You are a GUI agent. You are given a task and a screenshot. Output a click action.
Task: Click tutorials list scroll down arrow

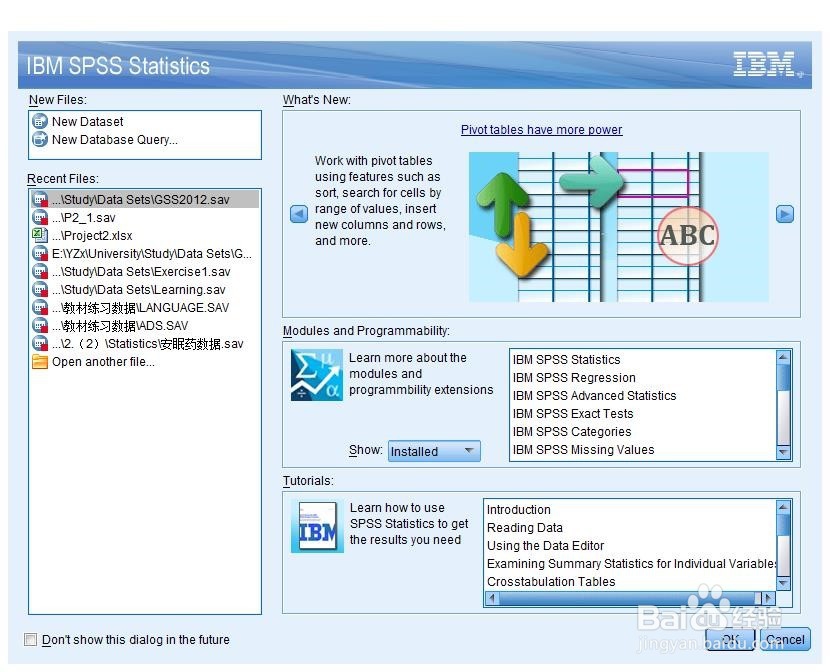(783, 583)
